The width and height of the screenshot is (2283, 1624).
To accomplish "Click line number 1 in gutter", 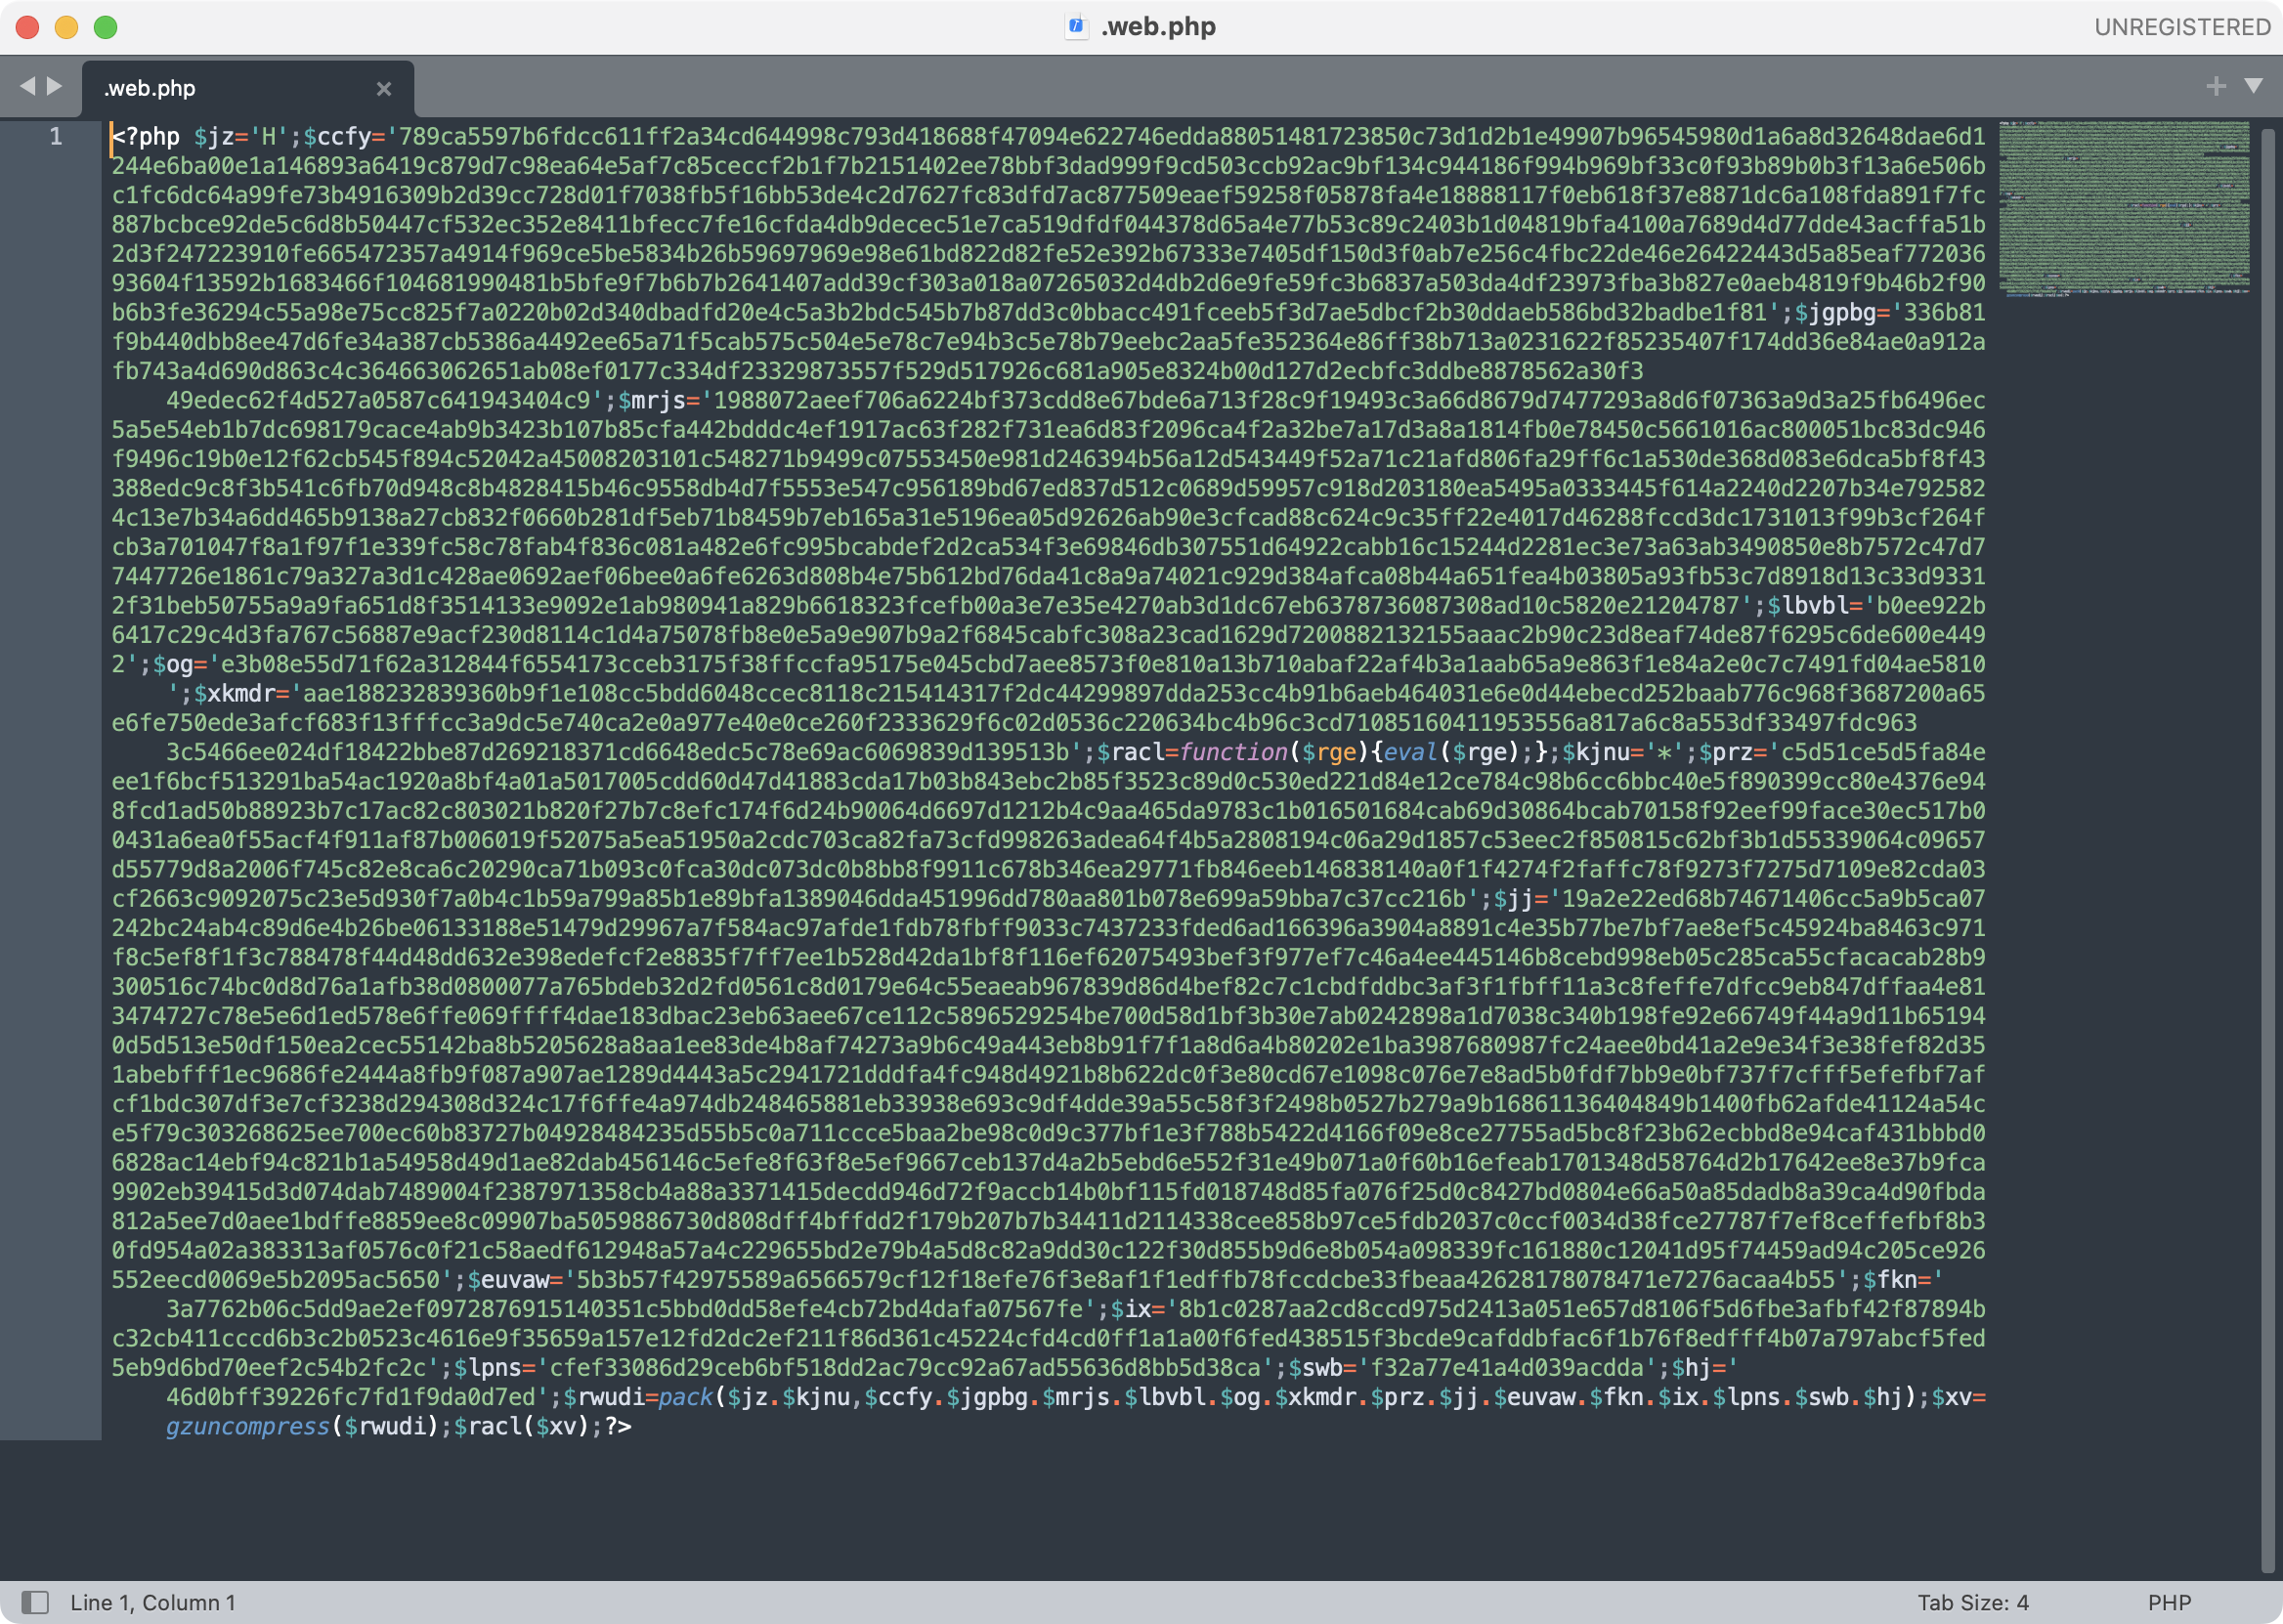I will click(56, 137).
